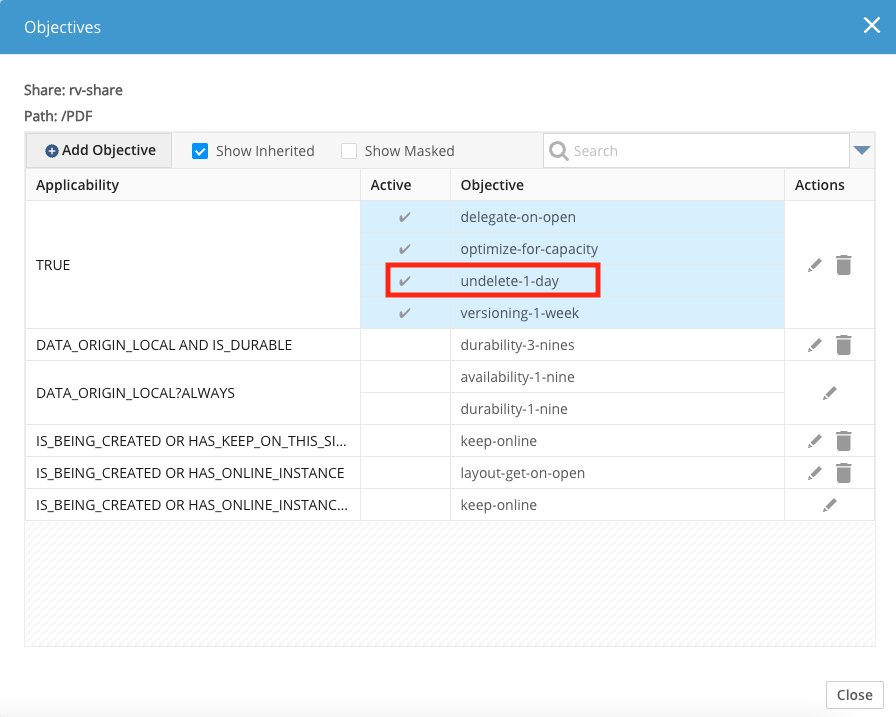Click the IS_BEING_CREATED OR HAS_KEEP_ON_THIS_SI applicability cell
The image size is (896, 717).
(193, 441)
